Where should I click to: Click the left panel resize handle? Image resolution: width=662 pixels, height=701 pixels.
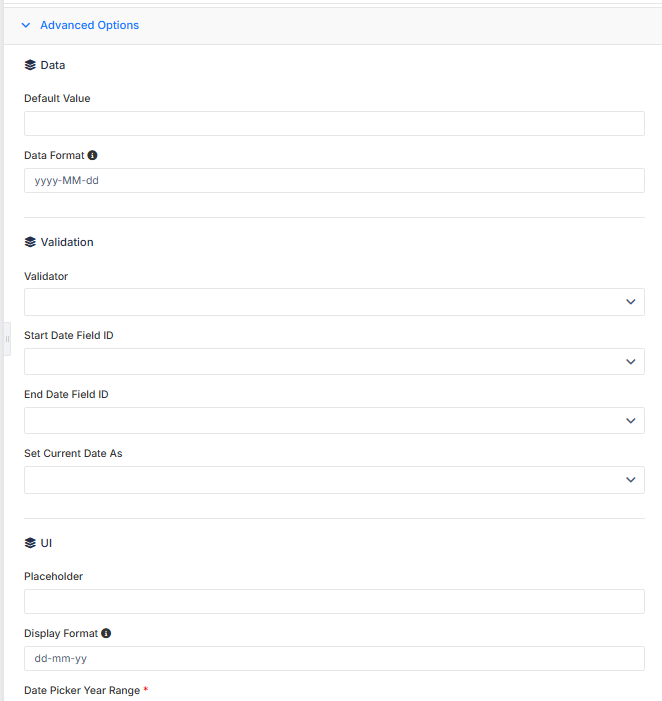click(x=7, y=339)
